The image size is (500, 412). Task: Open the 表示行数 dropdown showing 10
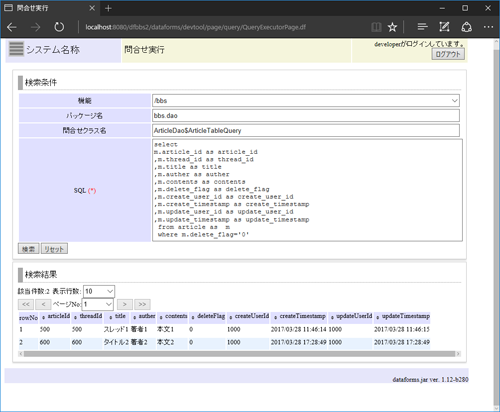tap(99, 291)
